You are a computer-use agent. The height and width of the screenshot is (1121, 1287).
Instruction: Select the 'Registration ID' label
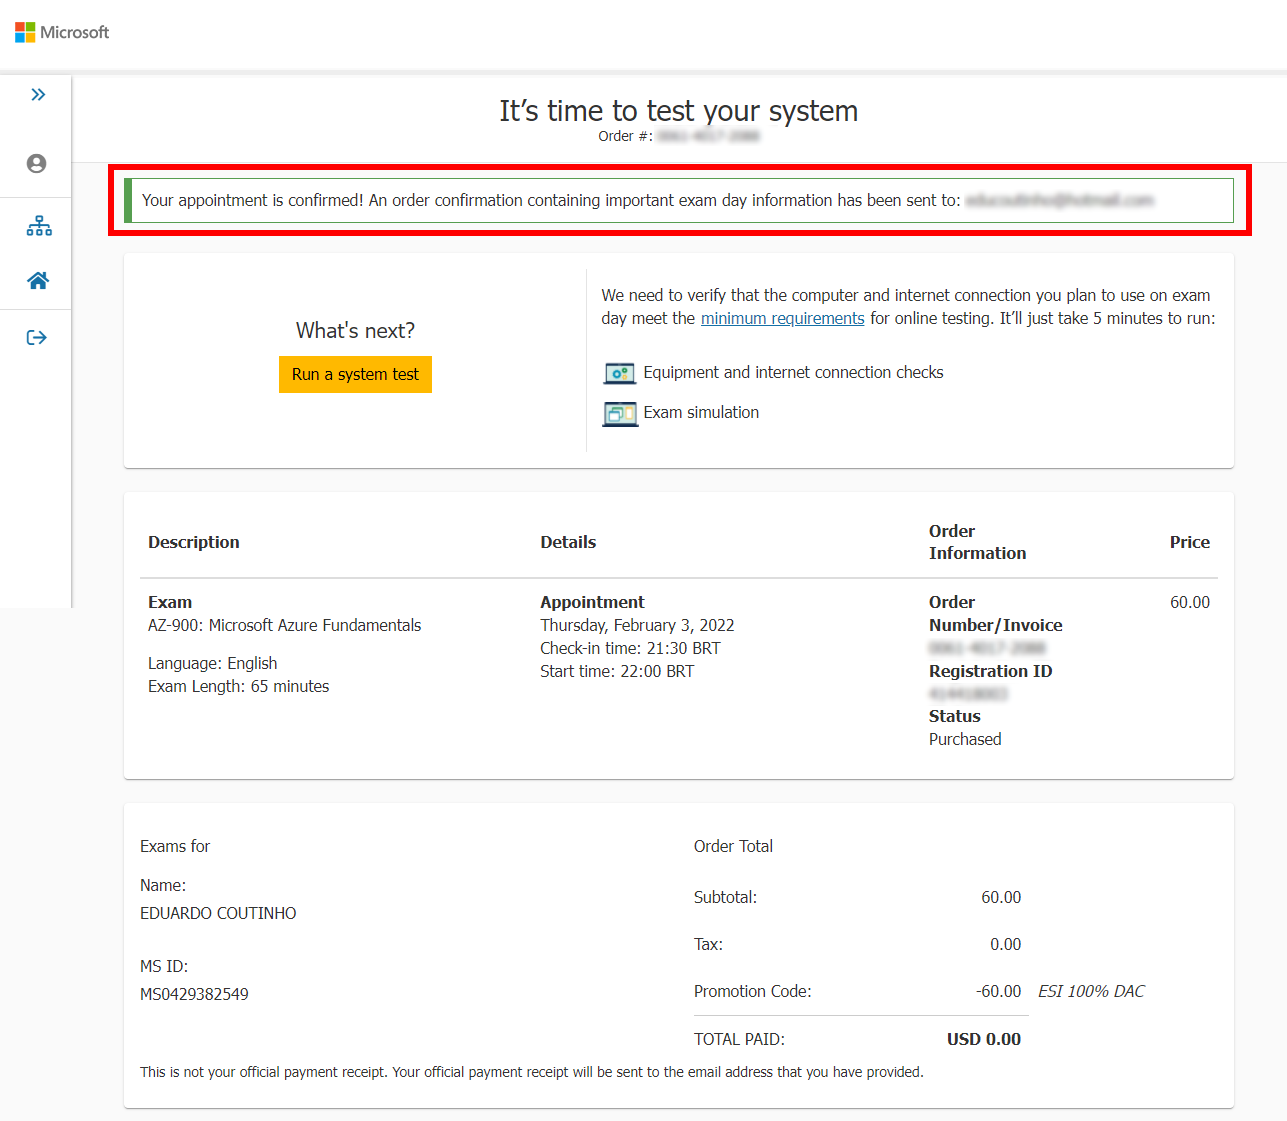pyautogui.click(x=990, y=671)
